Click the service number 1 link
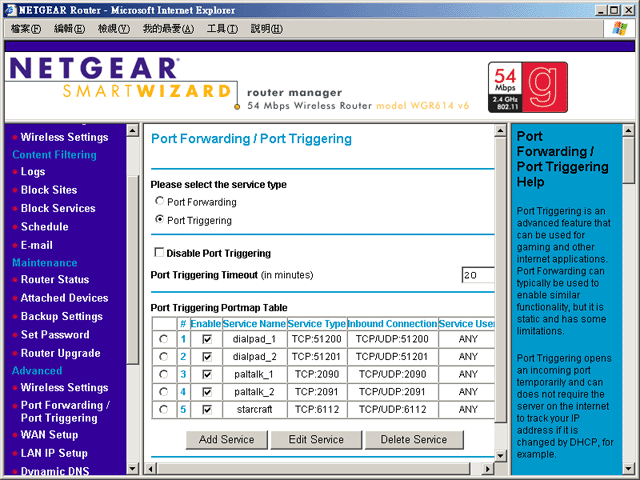This screenshot has width=640, height=480. coord(183,339)
